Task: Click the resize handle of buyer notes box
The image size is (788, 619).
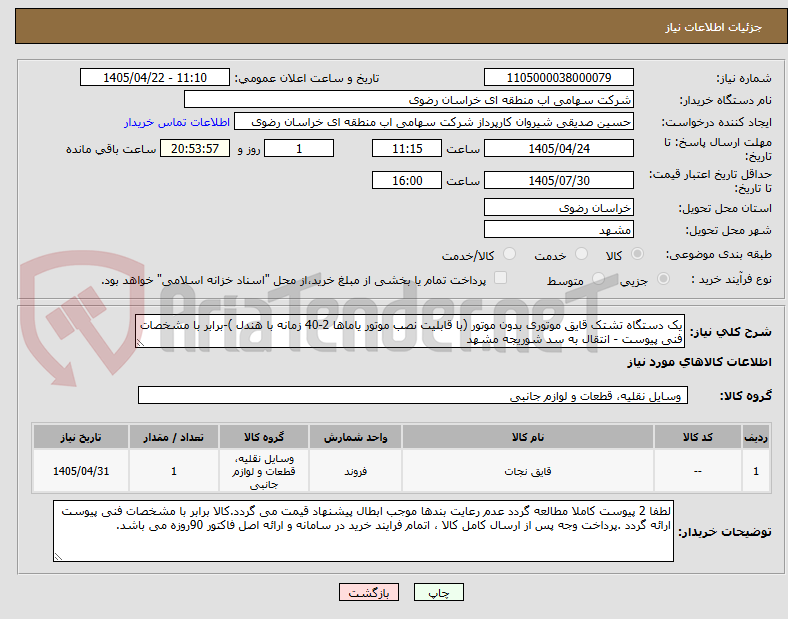Action: point(58,557)
